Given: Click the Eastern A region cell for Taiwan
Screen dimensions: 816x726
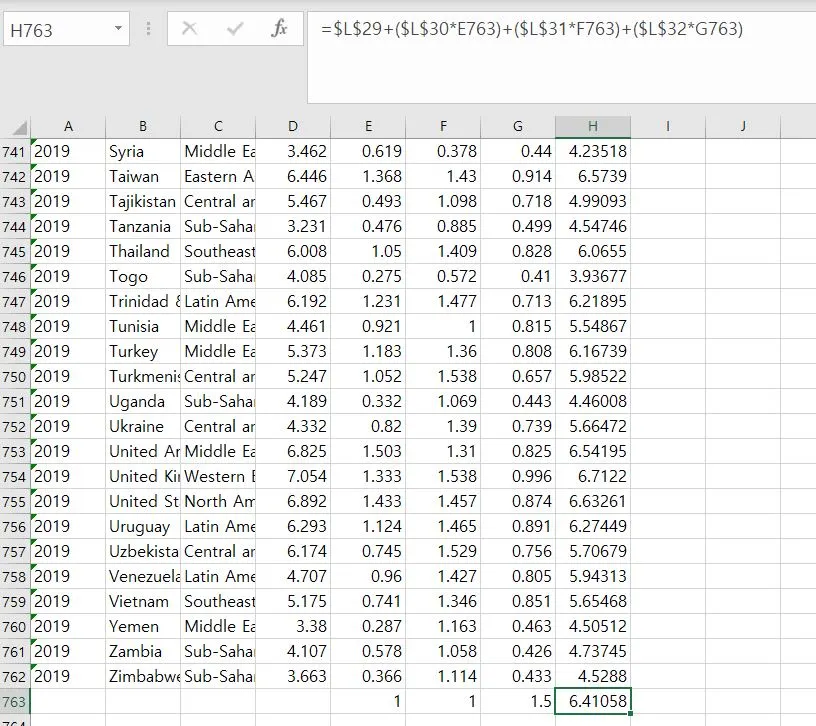Looking at the screenshot, I should pyautogui.click(x=218, y=176).
